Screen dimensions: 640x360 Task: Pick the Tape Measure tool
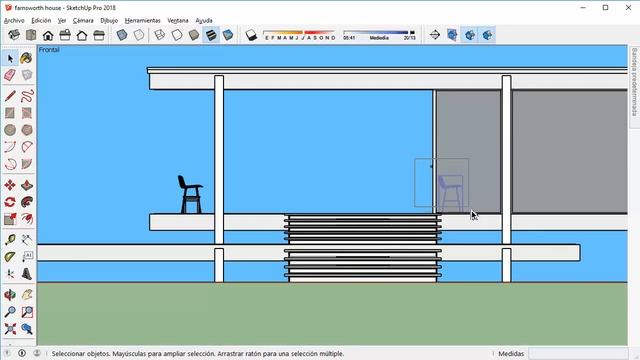pos(10,240)
